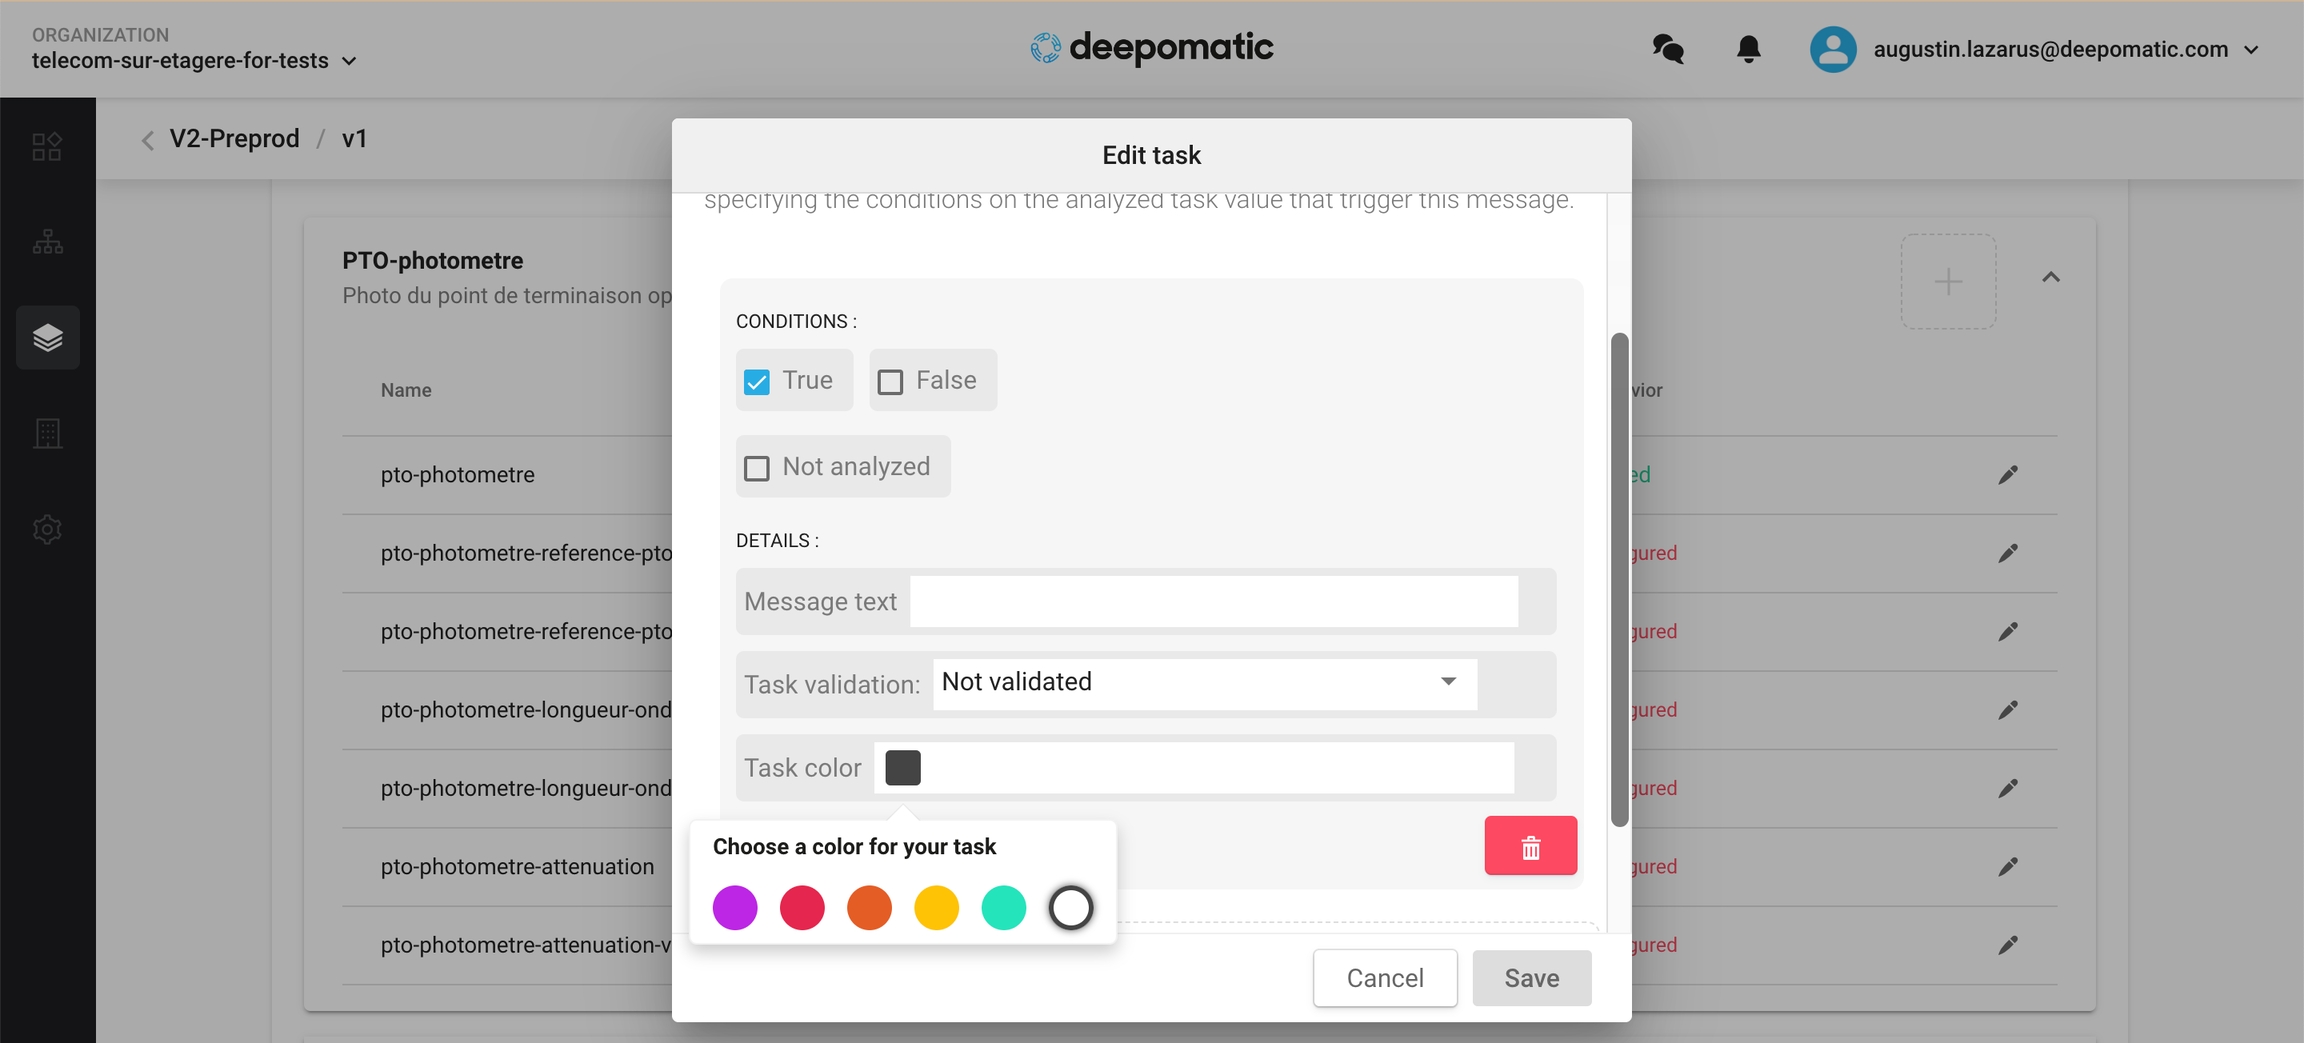Select the purple task color
2304x1043 pixels.
pyautogui.click(x=735, y=908)
